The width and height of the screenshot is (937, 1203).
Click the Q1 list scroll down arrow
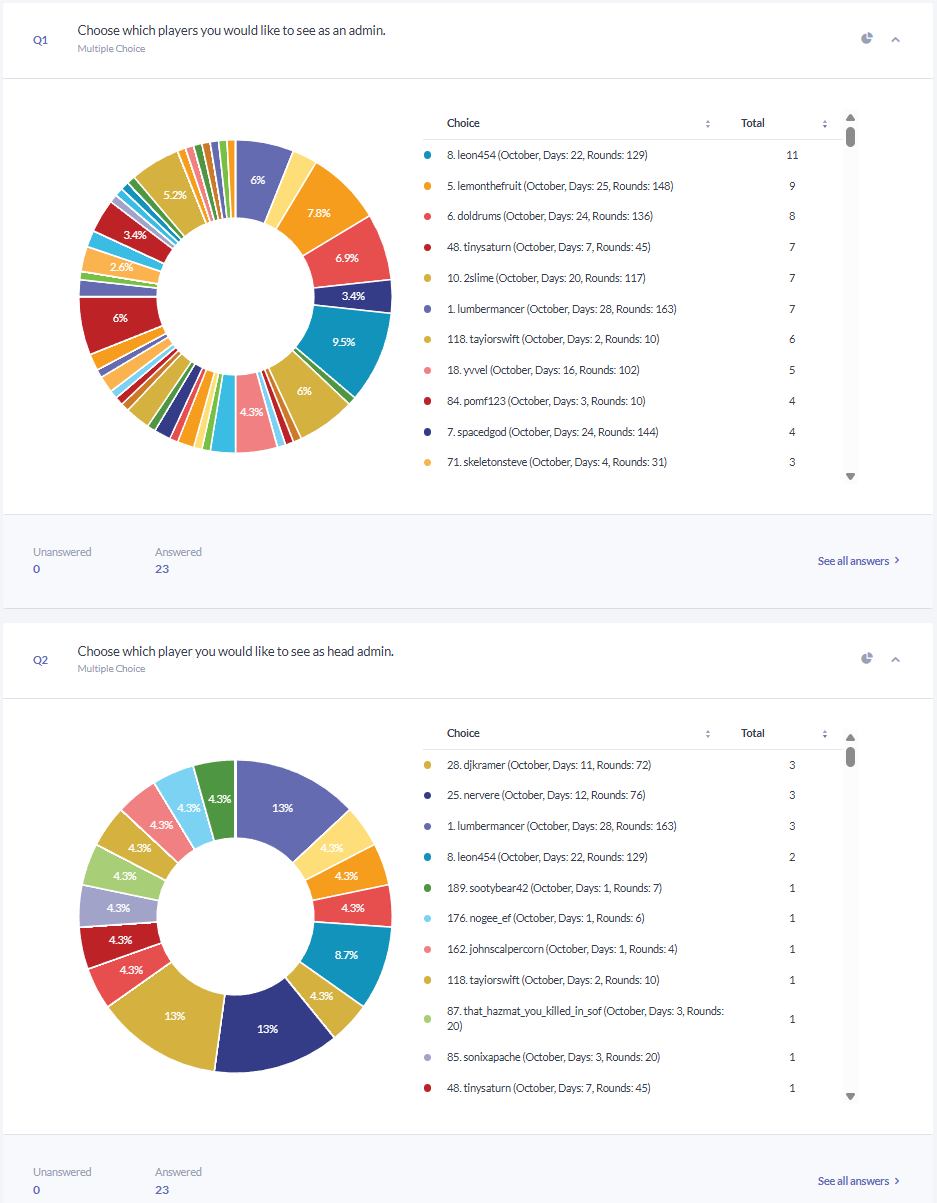pos(850,477)
